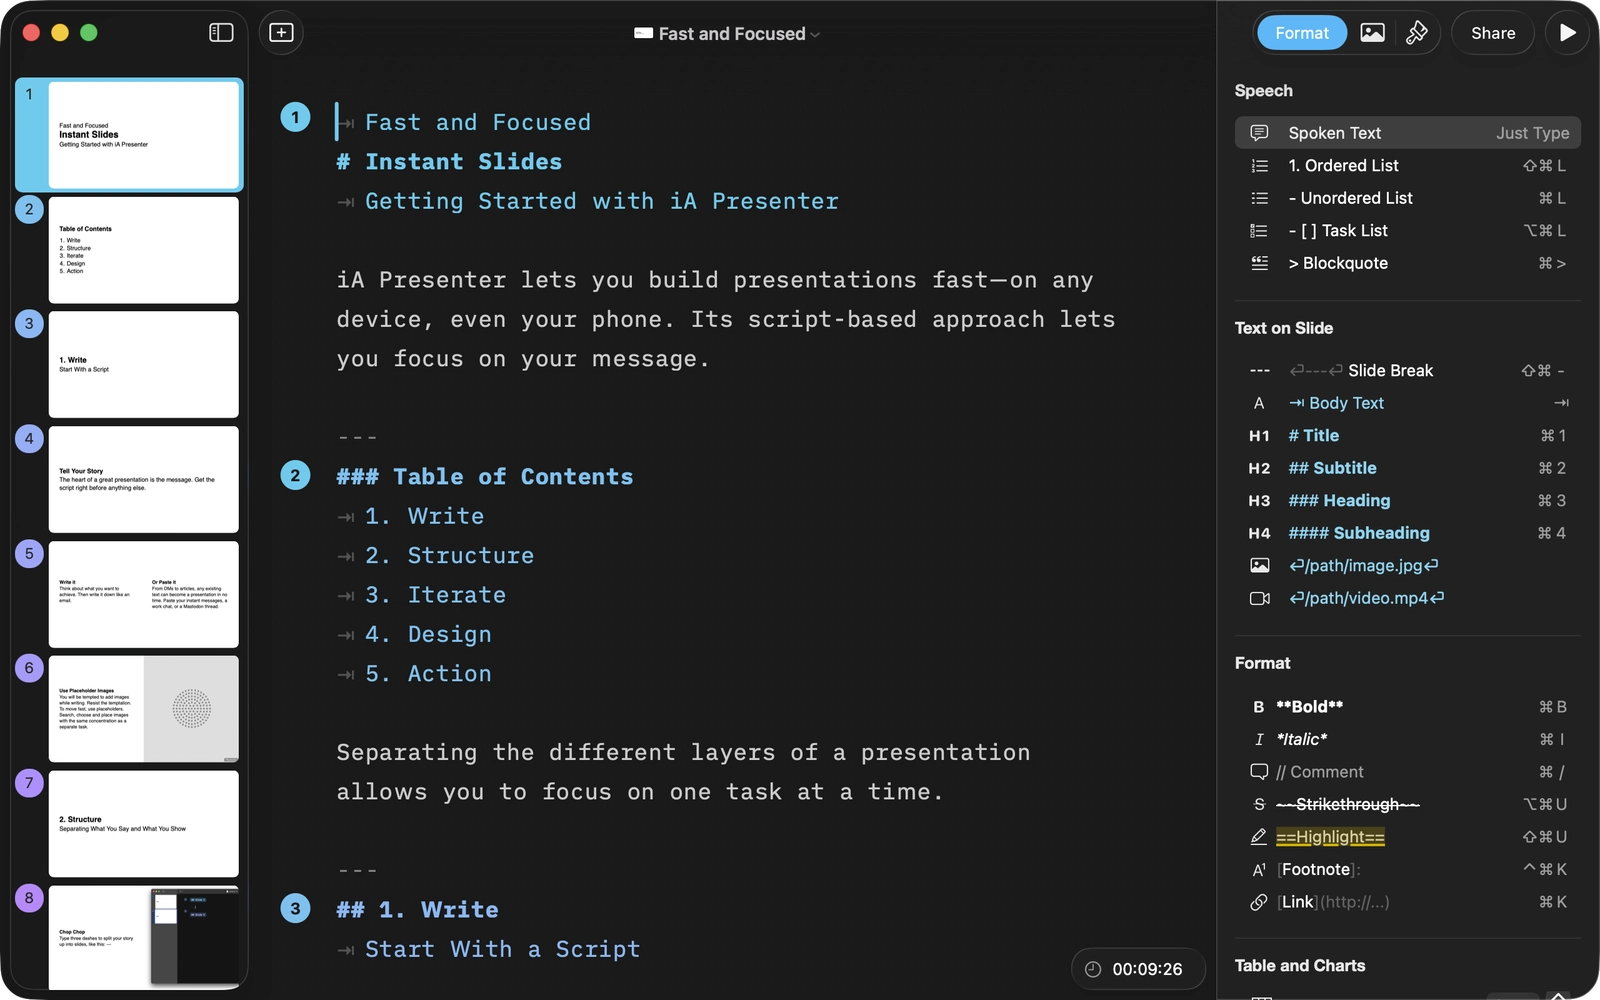Click slide marker 3 in editor

click(295, 909)
